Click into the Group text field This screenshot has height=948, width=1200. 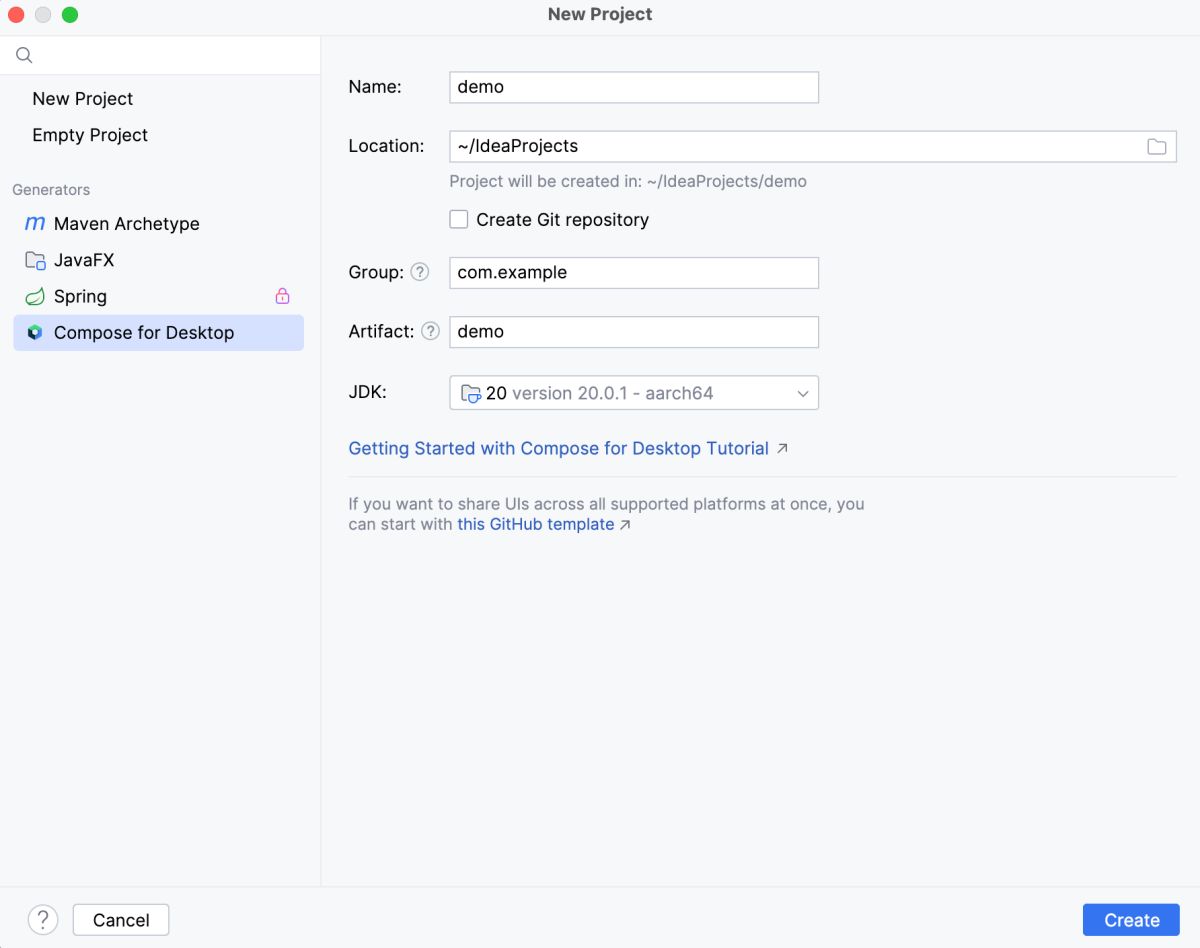pos(634,272)
